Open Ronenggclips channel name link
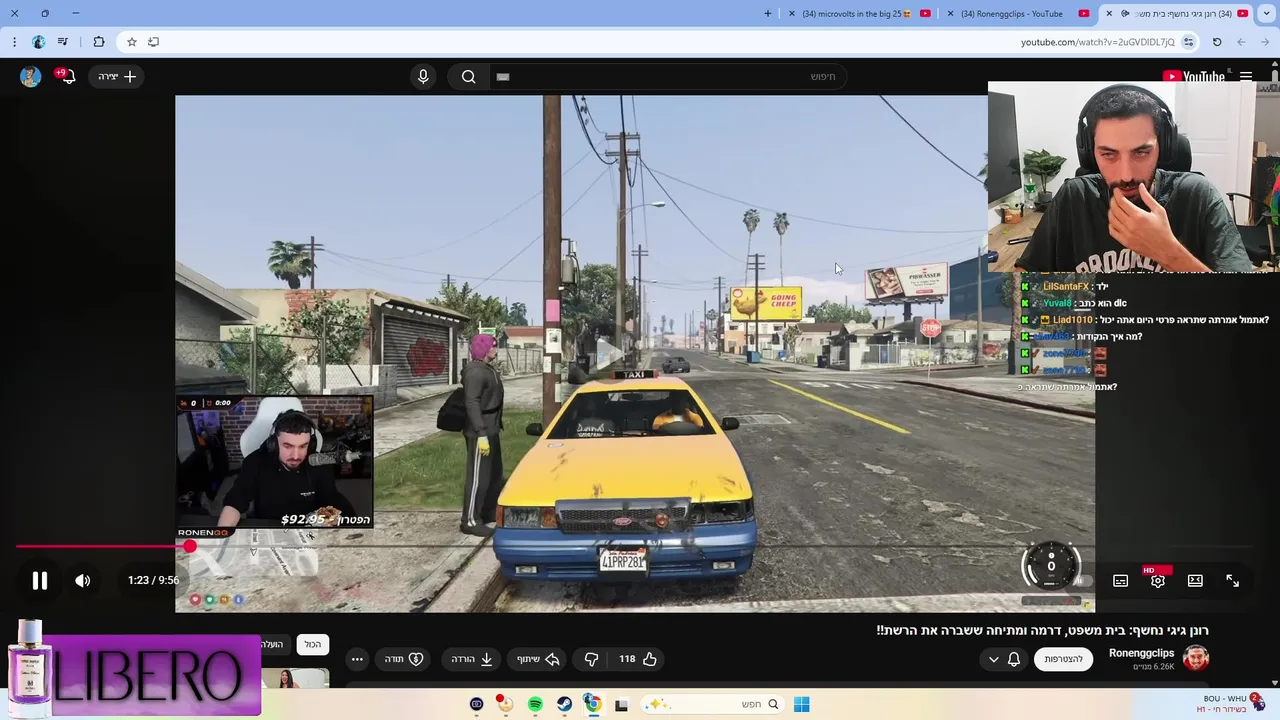 1141,653
